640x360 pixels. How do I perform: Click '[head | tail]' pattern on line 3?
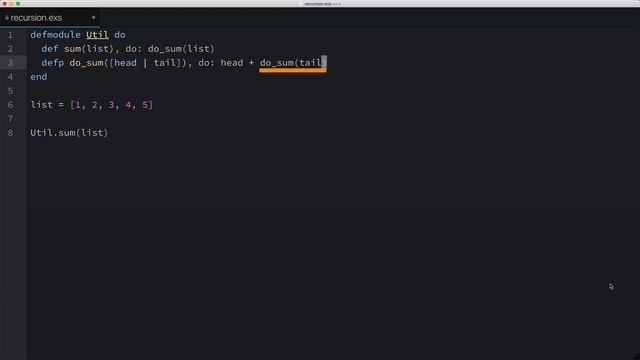(x=145, y=63)
